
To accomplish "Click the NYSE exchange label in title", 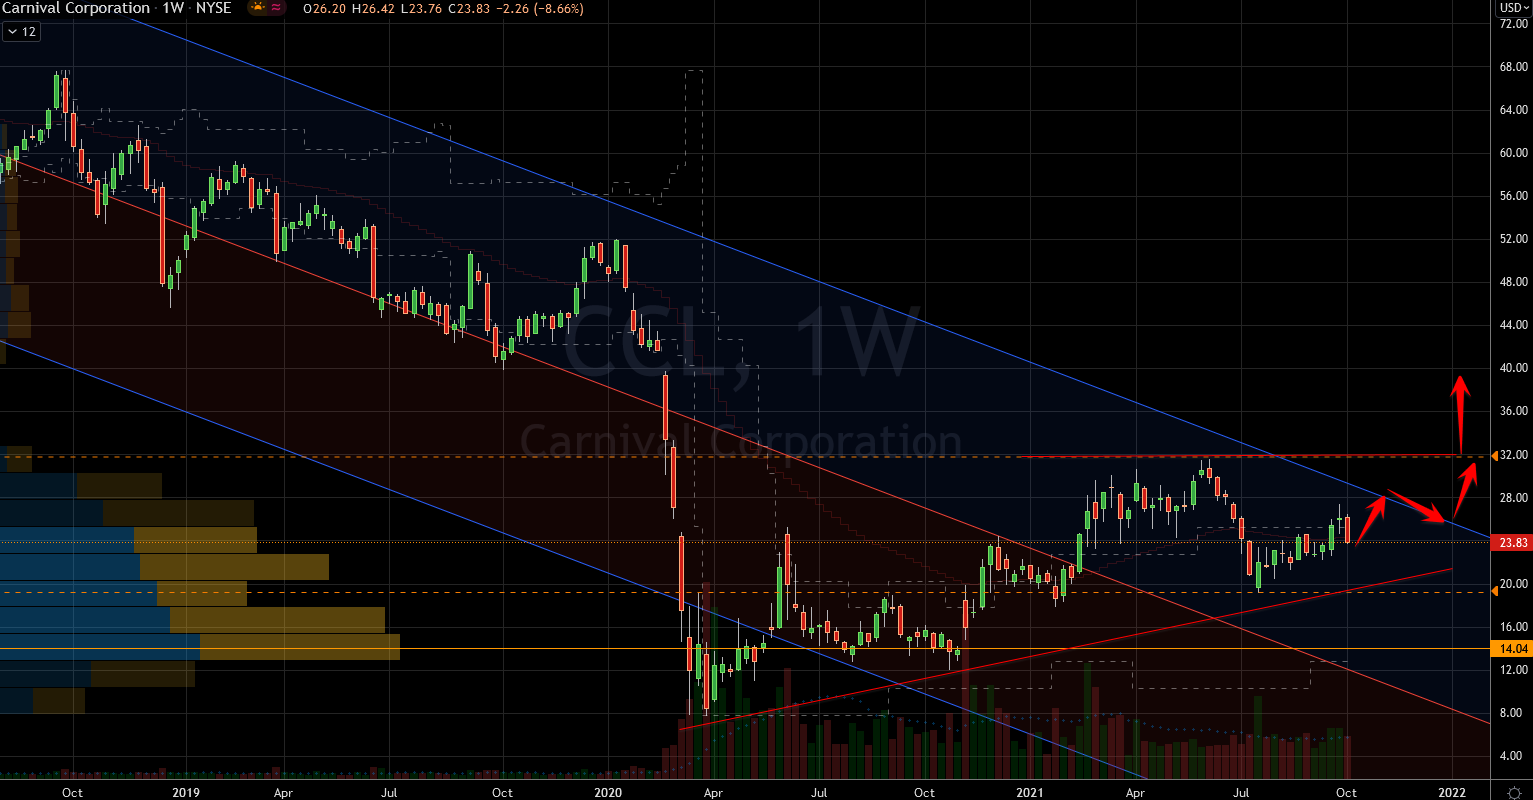I will coord(215,8).
